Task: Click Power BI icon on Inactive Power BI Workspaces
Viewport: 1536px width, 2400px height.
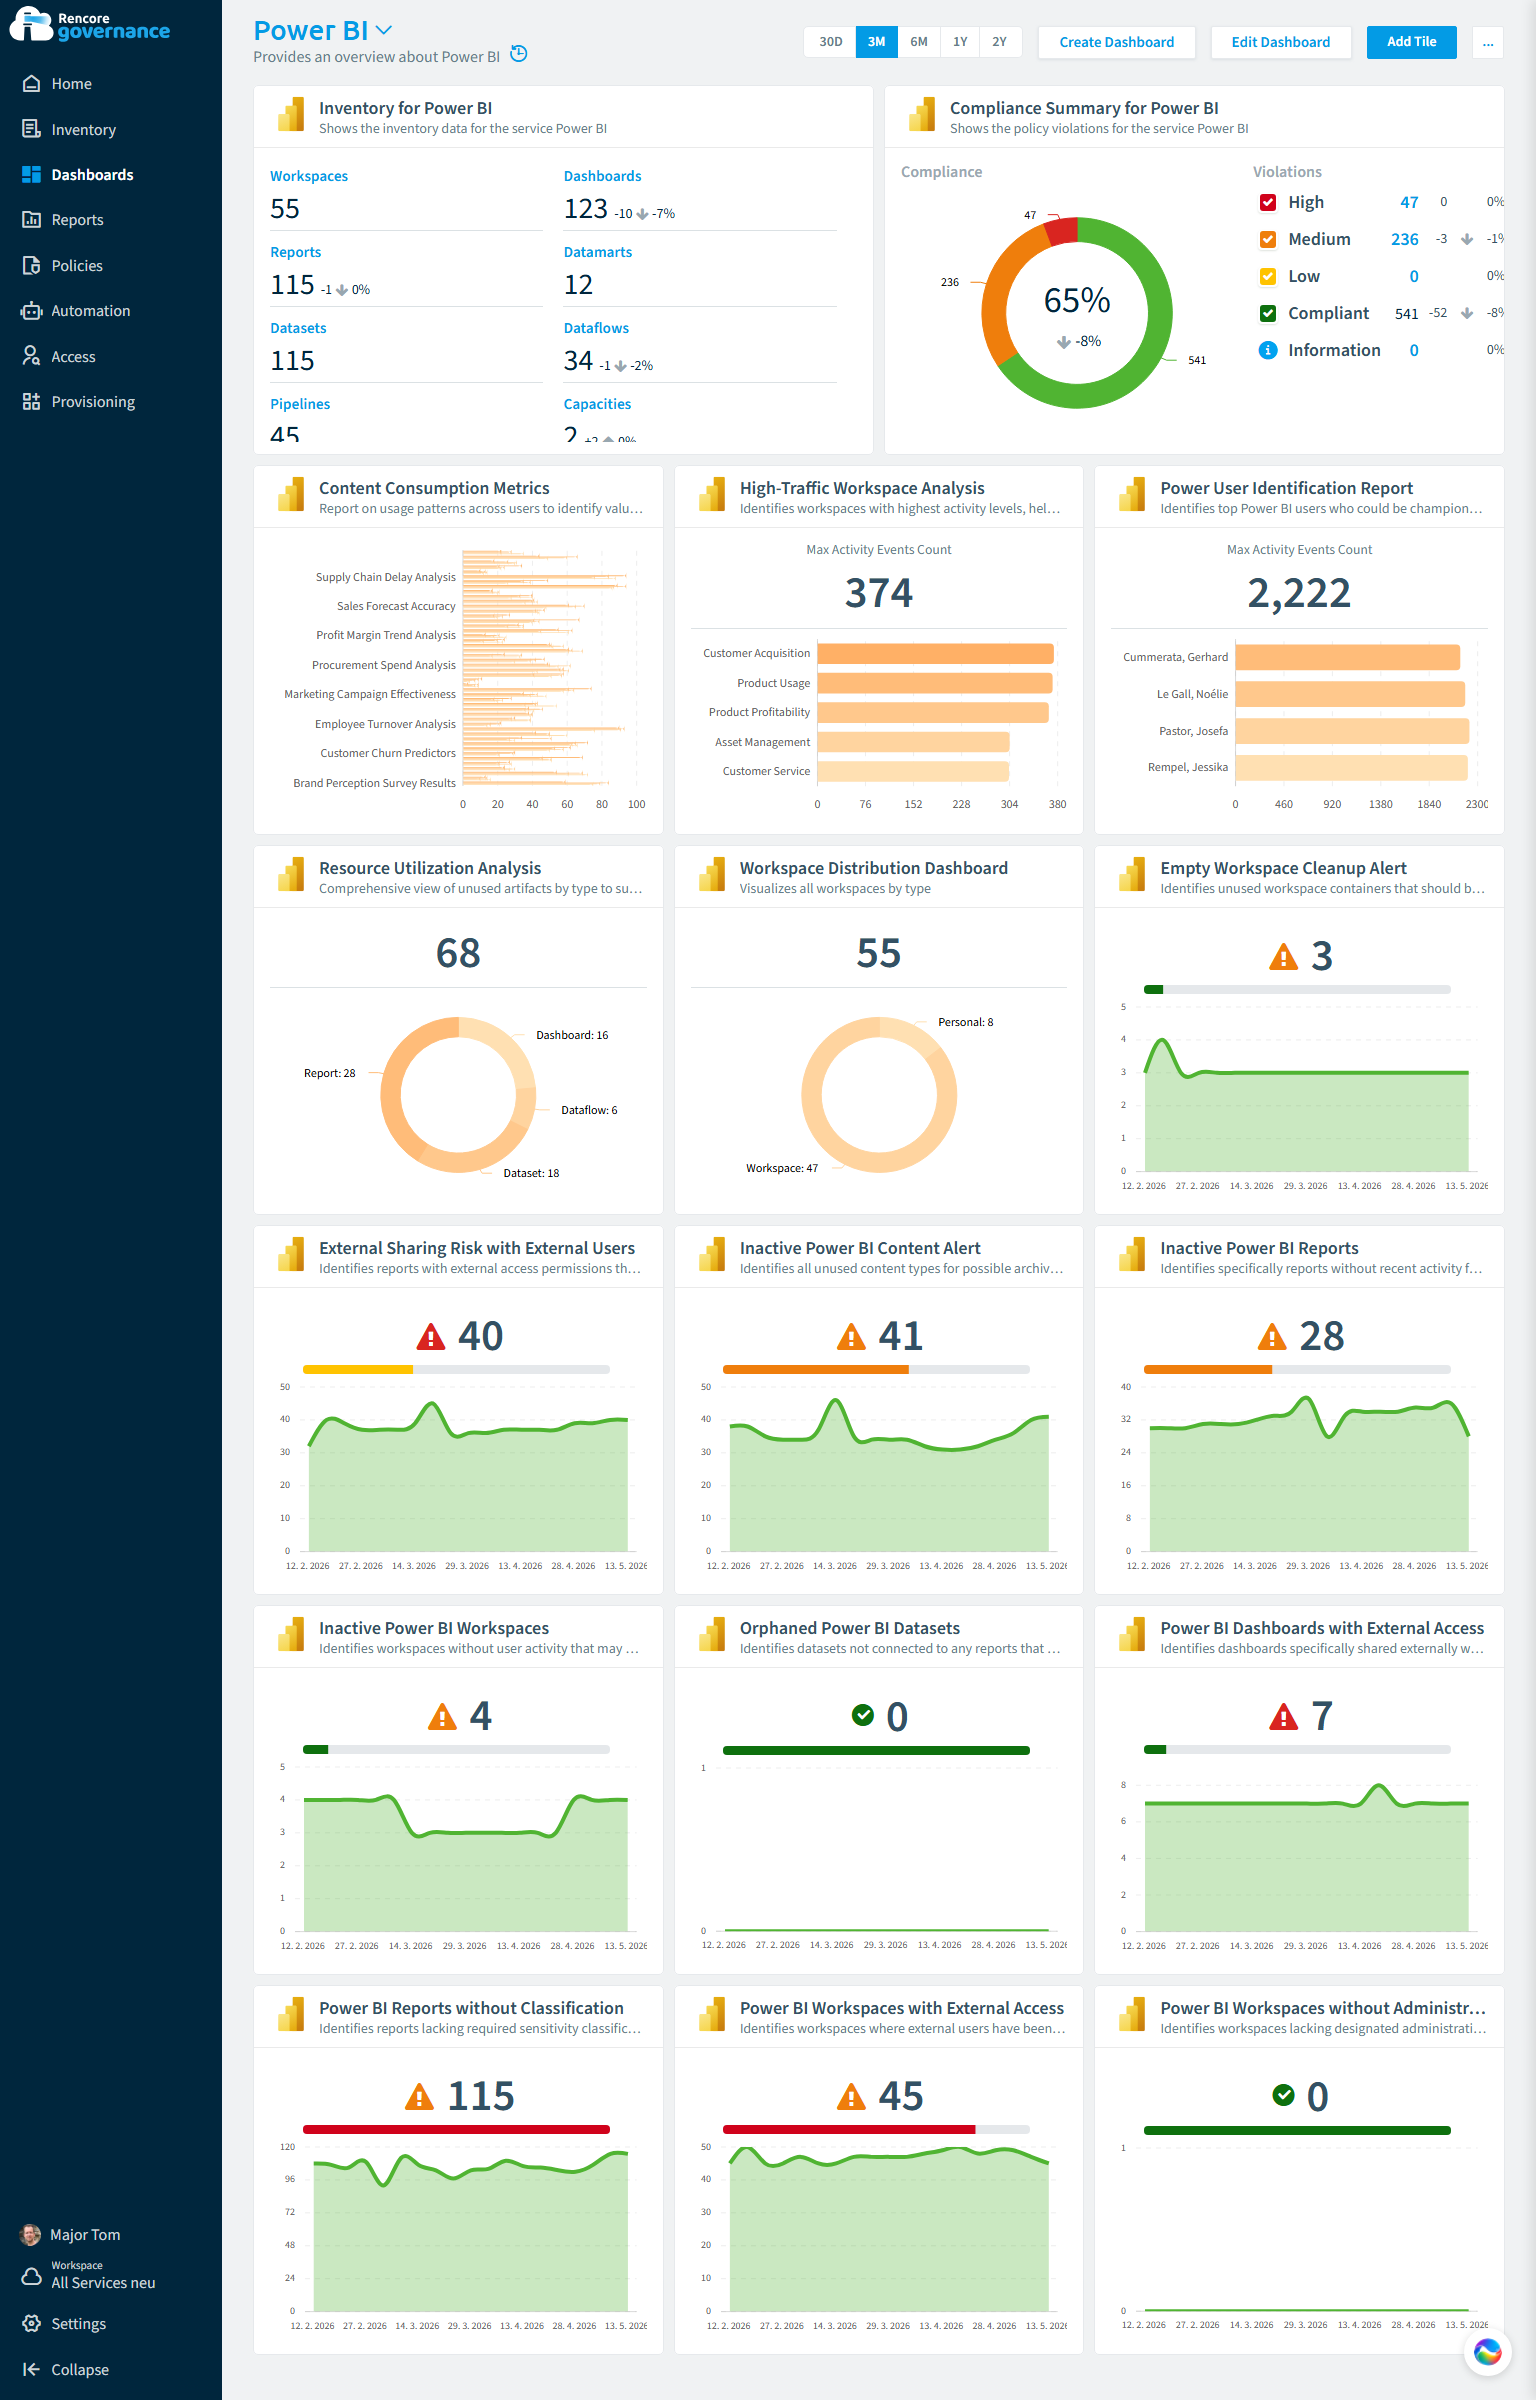Action: [x=291, y=1635]
